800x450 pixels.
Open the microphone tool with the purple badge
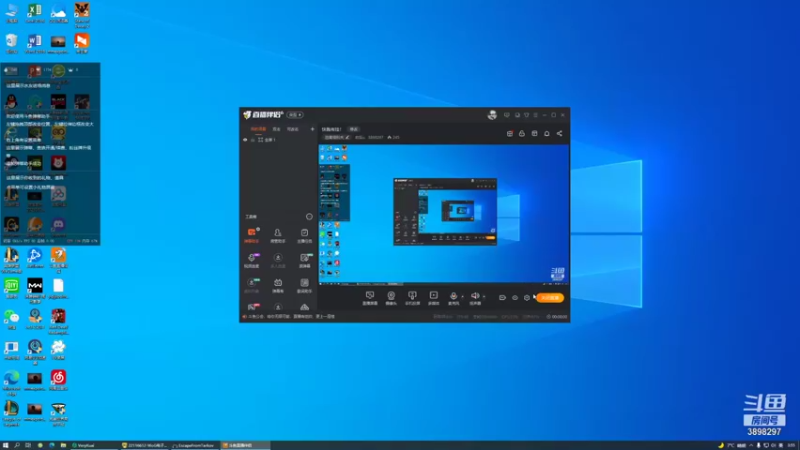pyautogui.click(x=252, y=260)
